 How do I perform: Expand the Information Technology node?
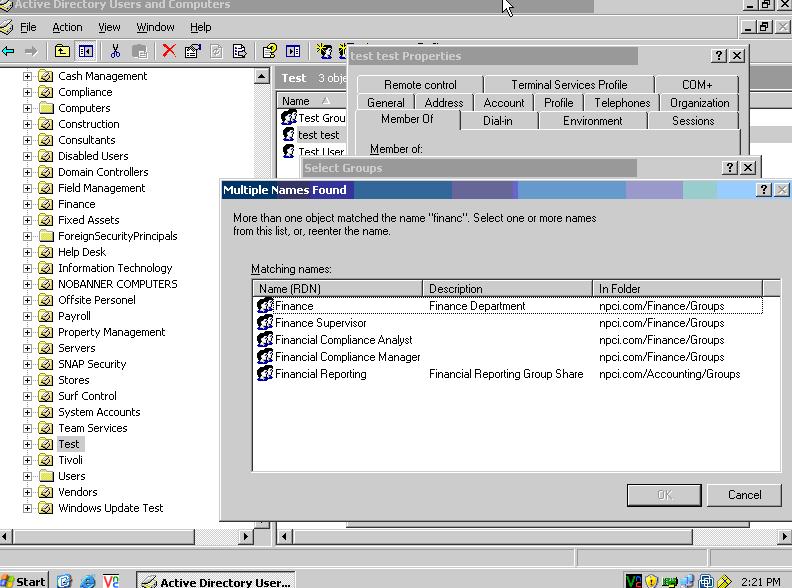27,268
